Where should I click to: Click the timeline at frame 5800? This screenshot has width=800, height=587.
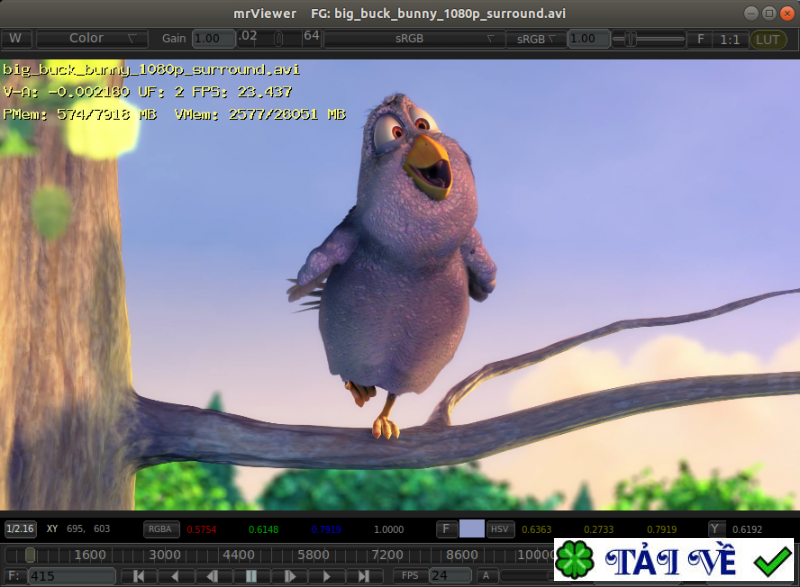(x=313, y=554)
